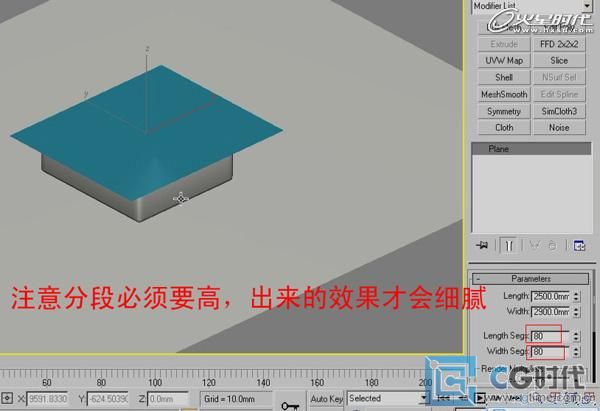The width and height of the screenshot is (600, 411).
Task: Click frame 120 on the timeline
Action: pos(209,382)
